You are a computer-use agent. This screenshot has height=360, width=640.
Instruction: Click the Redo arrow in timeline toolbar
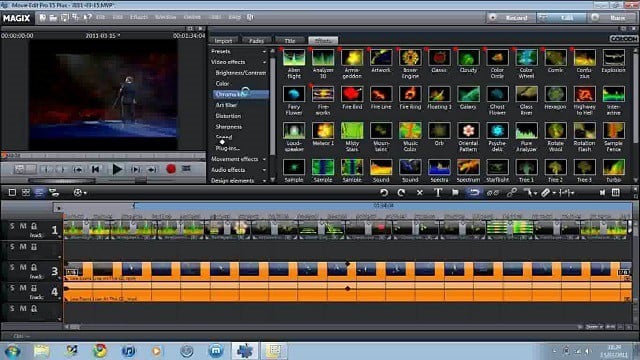click(x=402, y=192)
